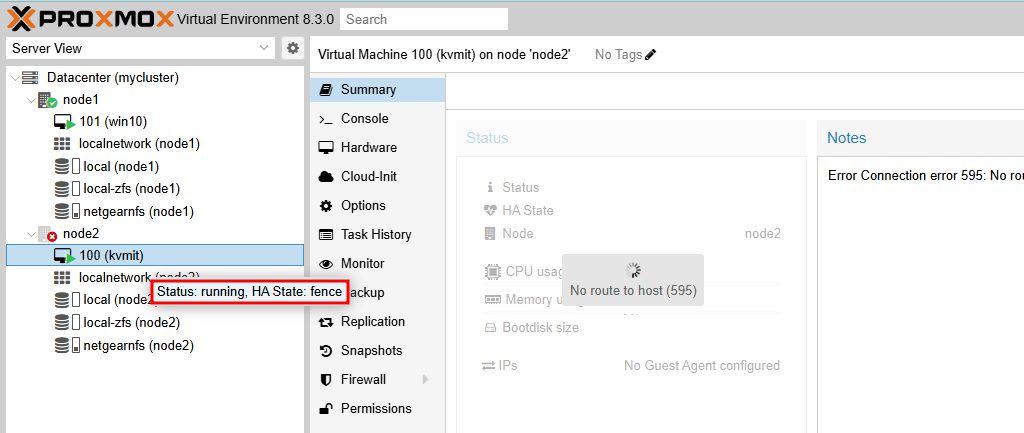Screen dimensions: 1024x433
Task: Click the Permissions unlock icon
Action: [x=326, y=409]
